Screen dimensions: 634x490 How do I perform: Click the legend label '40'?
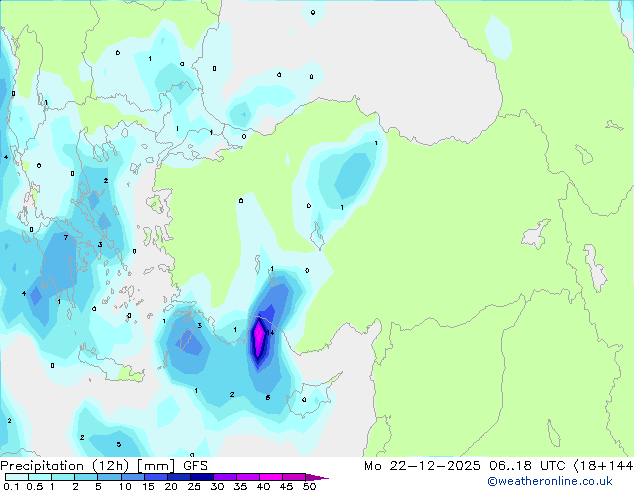coord(263,486)
